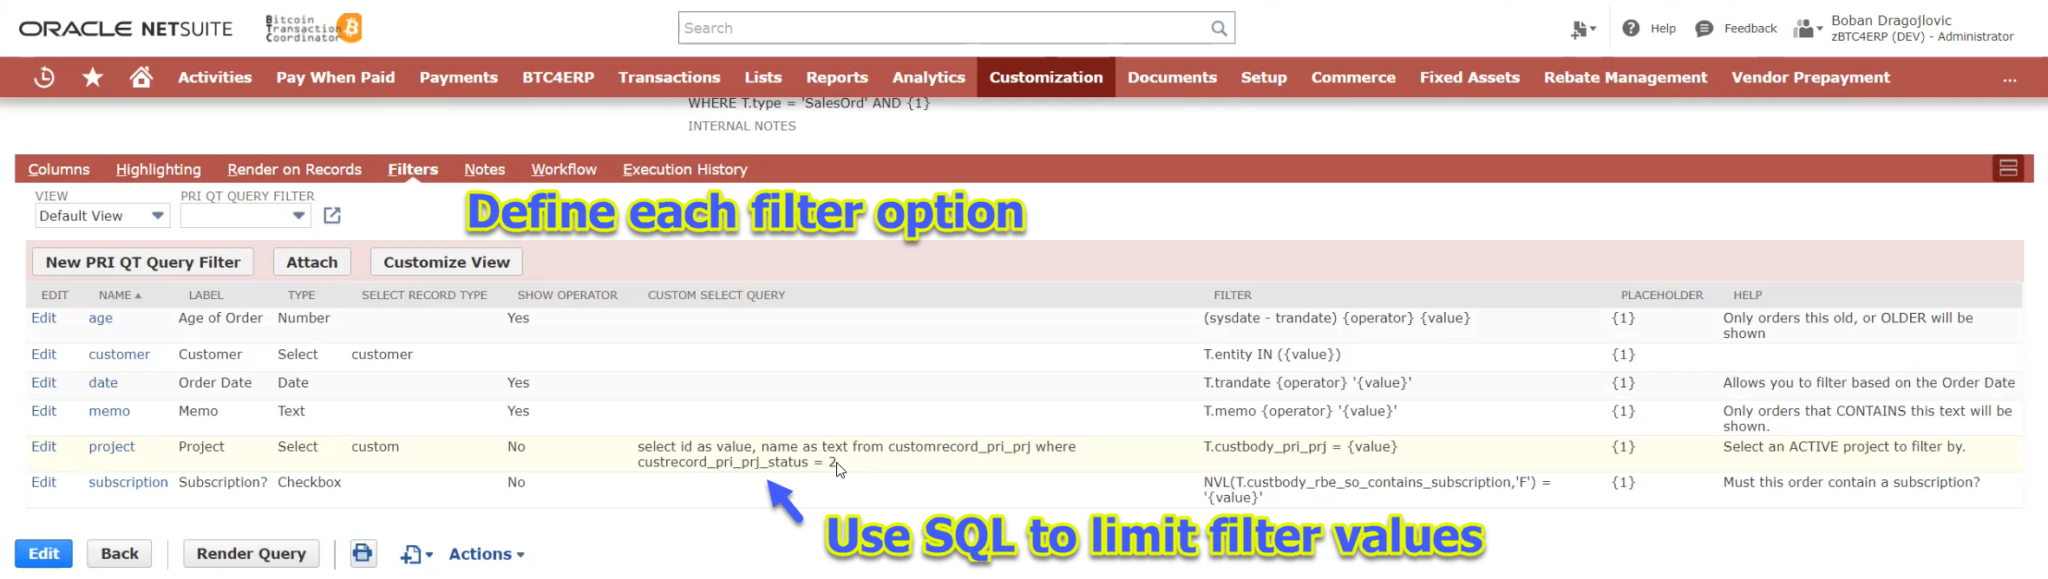
Task: Go to the Home house icon
Action: coord(141,77)
